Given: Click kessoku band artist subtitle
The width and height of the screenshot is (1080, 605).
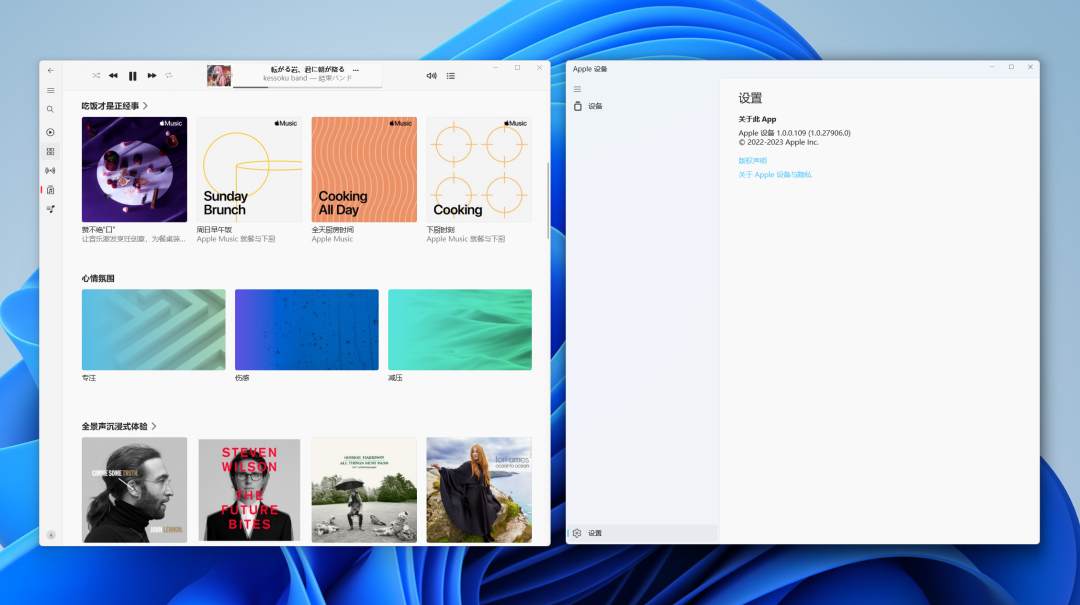Looking at the screenshot, I should (x=307, y=79).
